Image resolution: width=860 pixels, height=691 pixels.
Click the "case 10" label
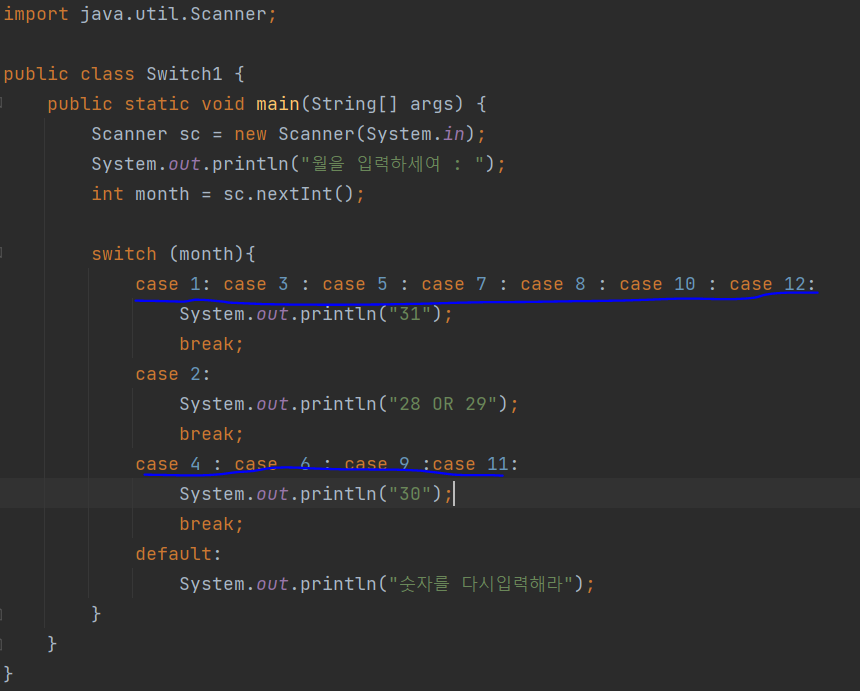[x=658, y=284]
